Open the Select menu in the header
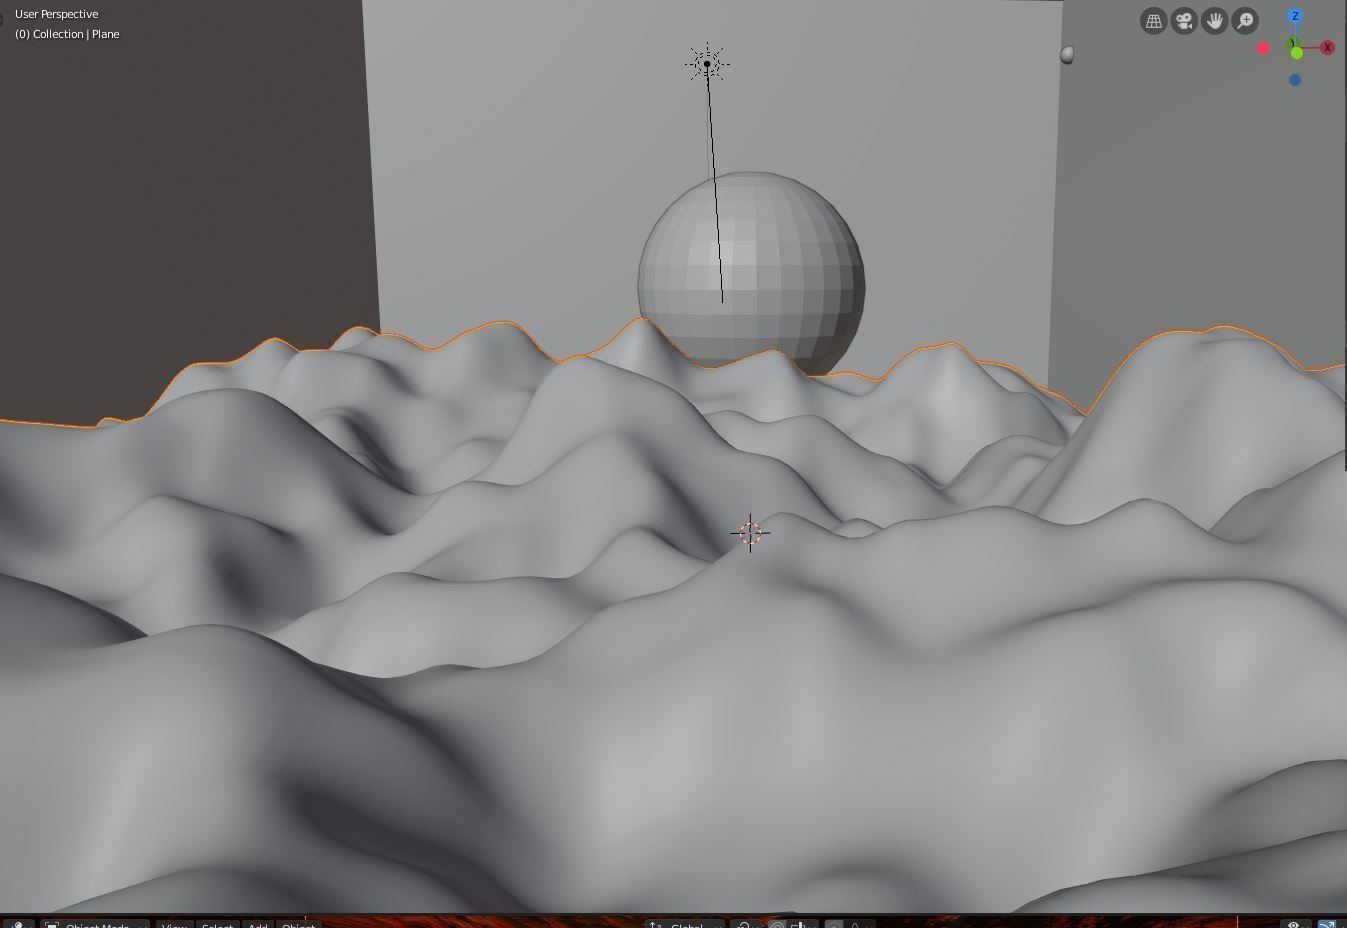The height and width of the screenshot is (928, 1347). tap(217, 925)
